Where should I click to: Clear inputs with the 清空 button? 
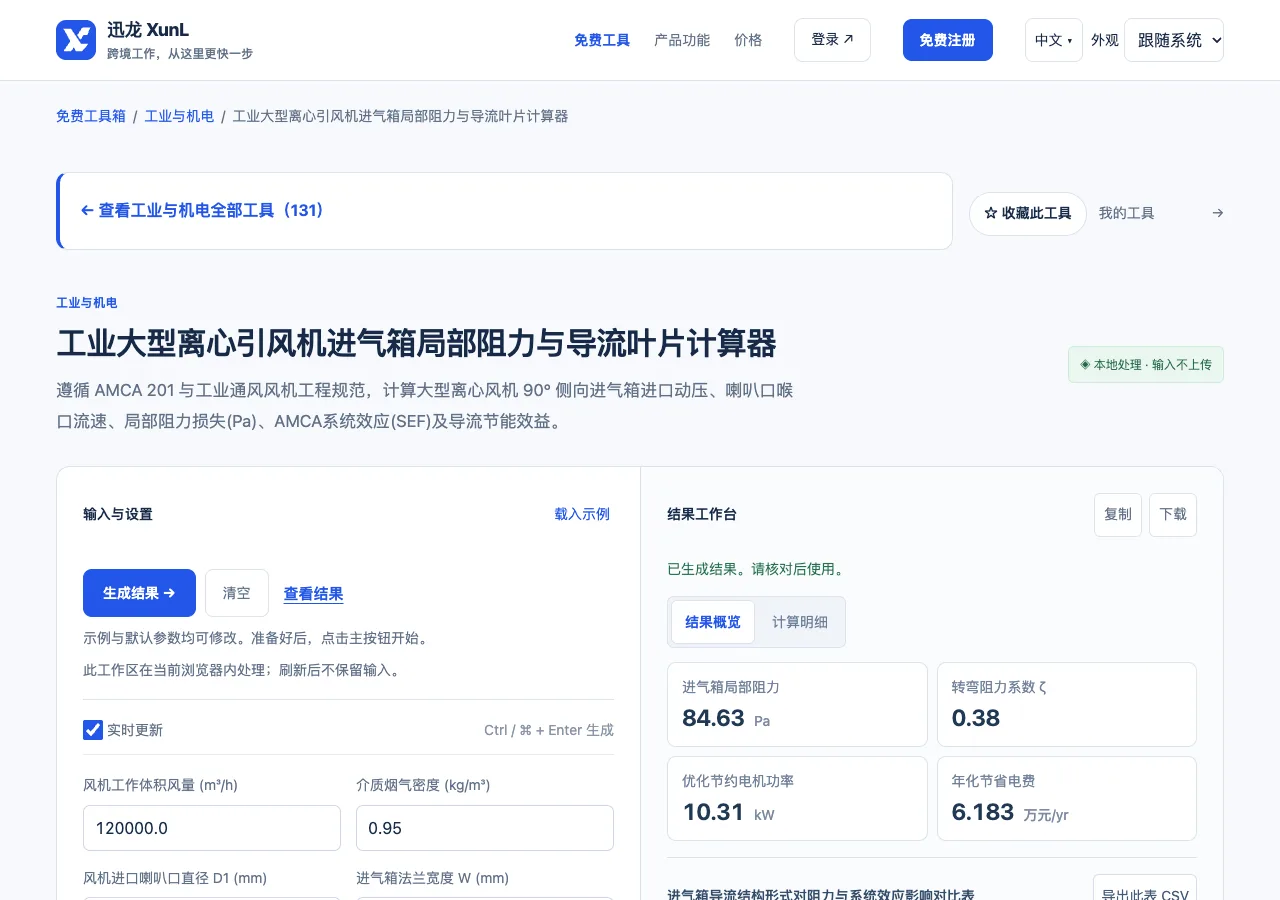237,593
